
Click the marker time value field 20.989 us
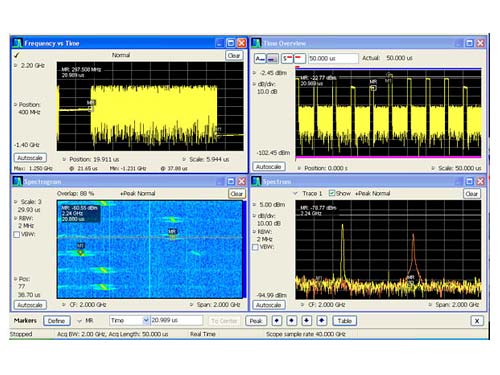176,320
